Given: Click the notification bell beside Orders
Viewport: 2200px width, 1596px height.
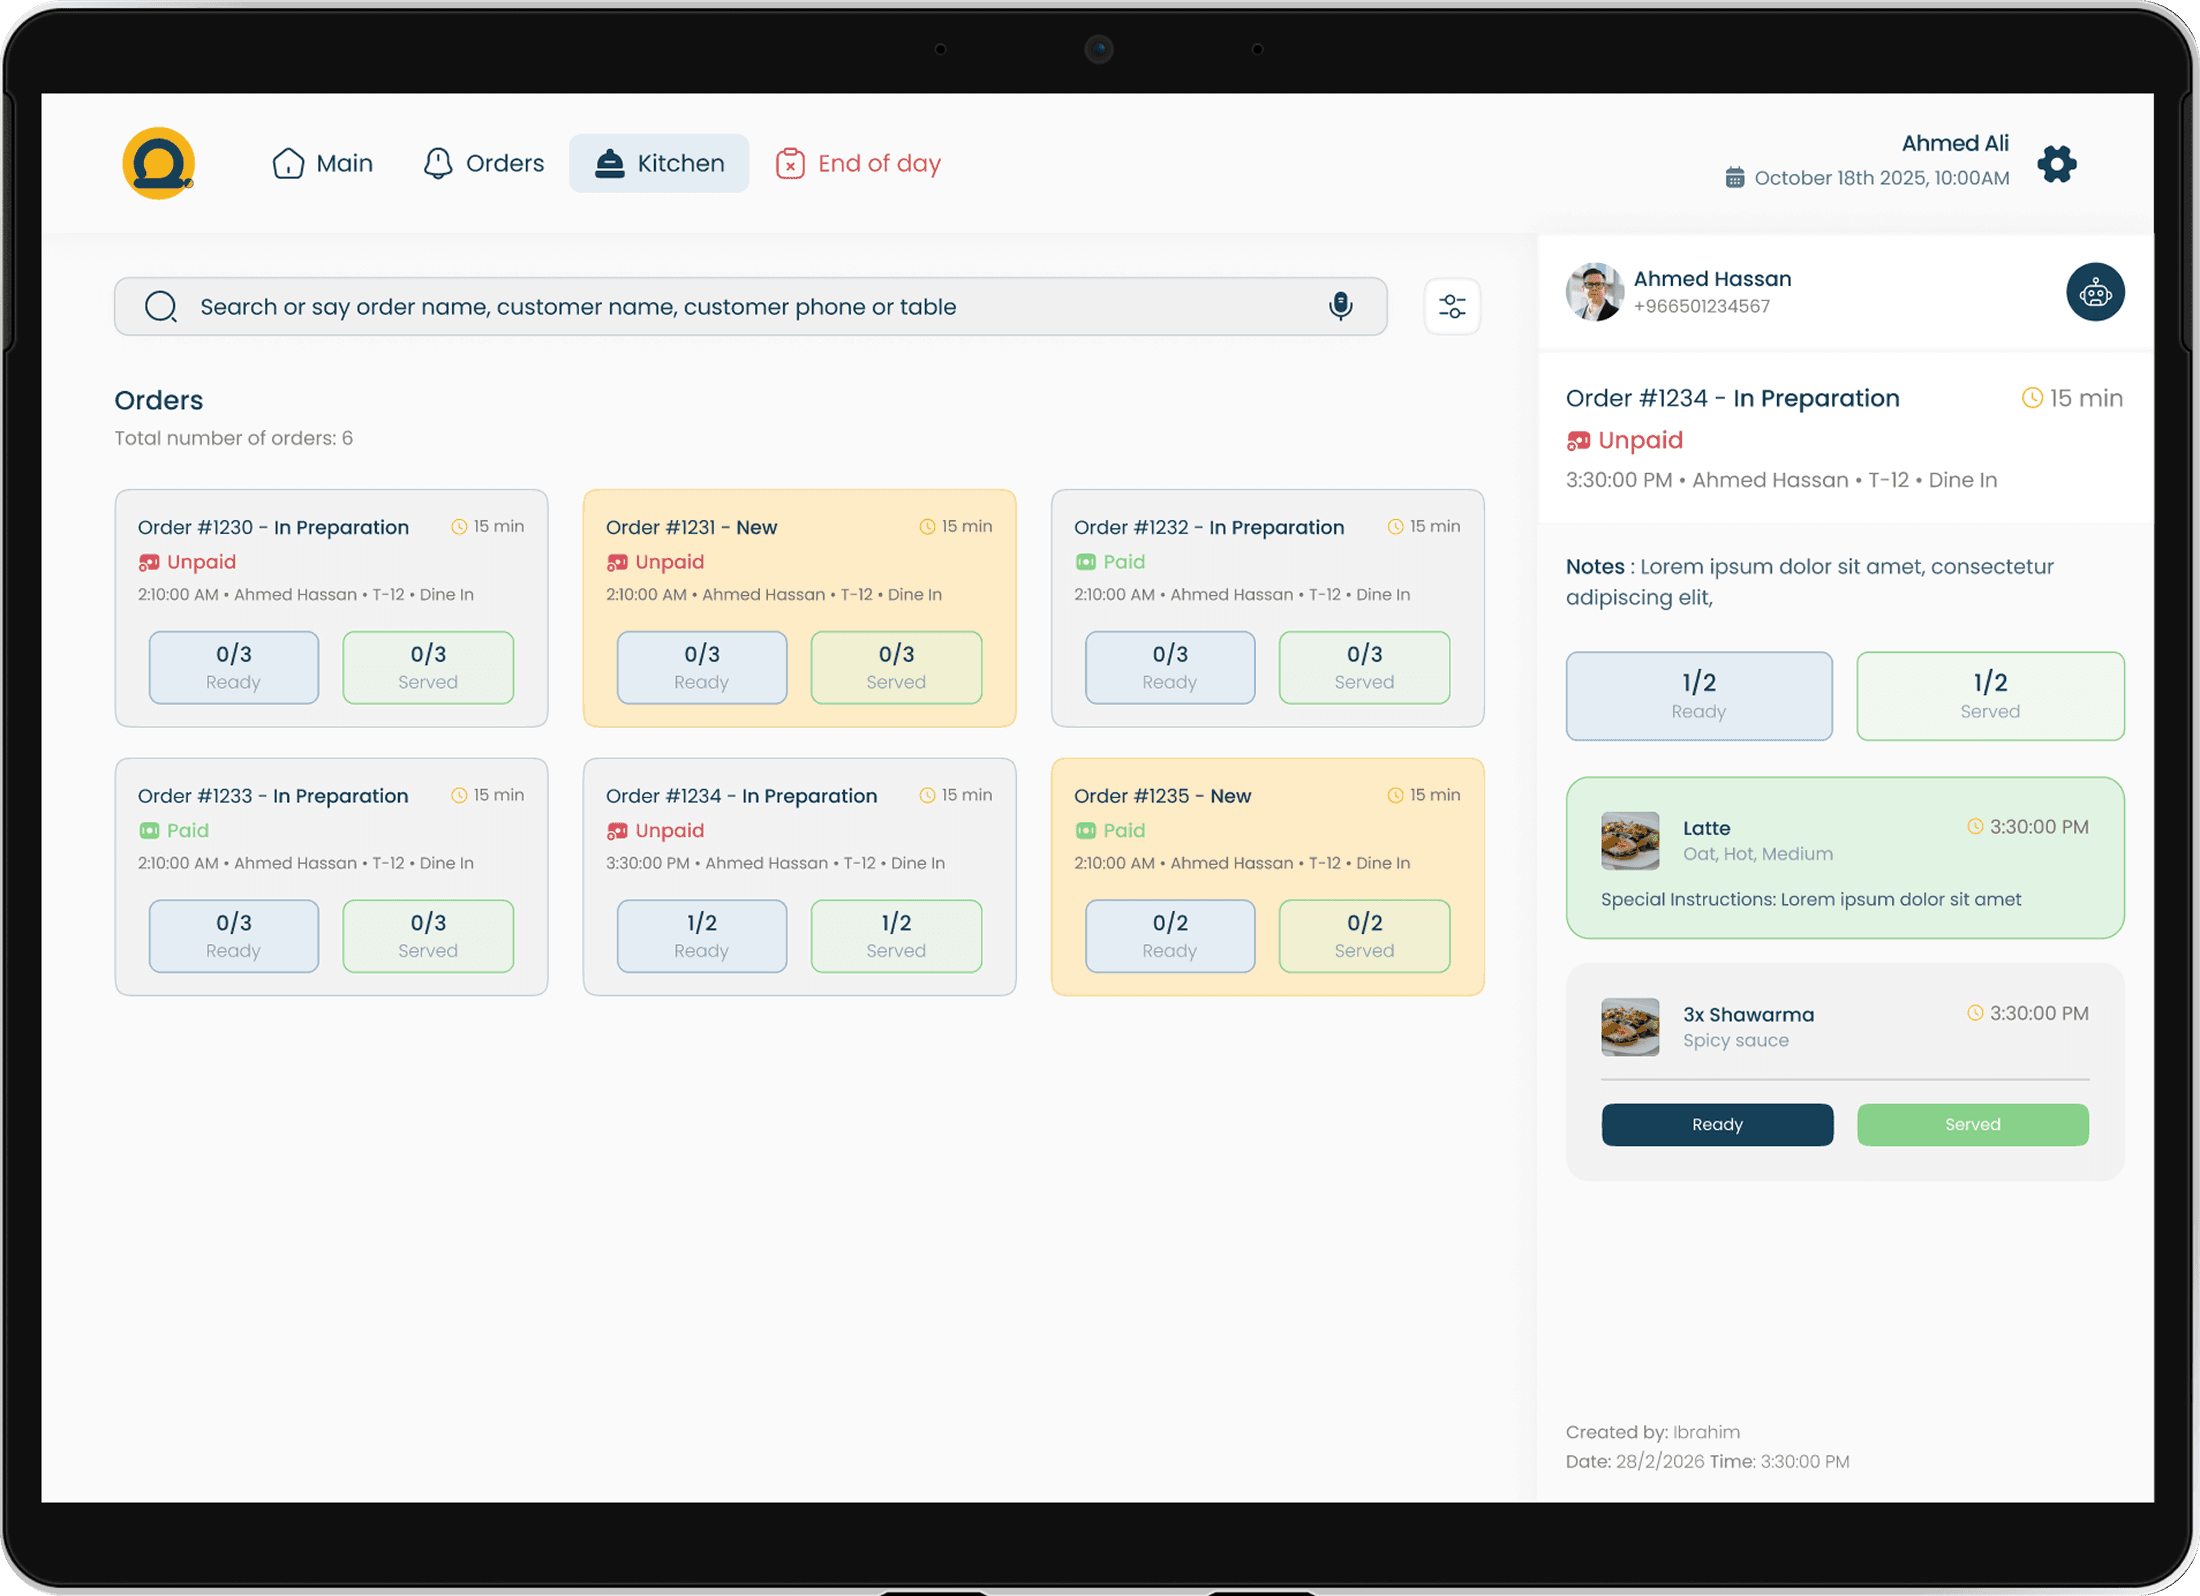Looking at the screenshot, I should 437,162.
